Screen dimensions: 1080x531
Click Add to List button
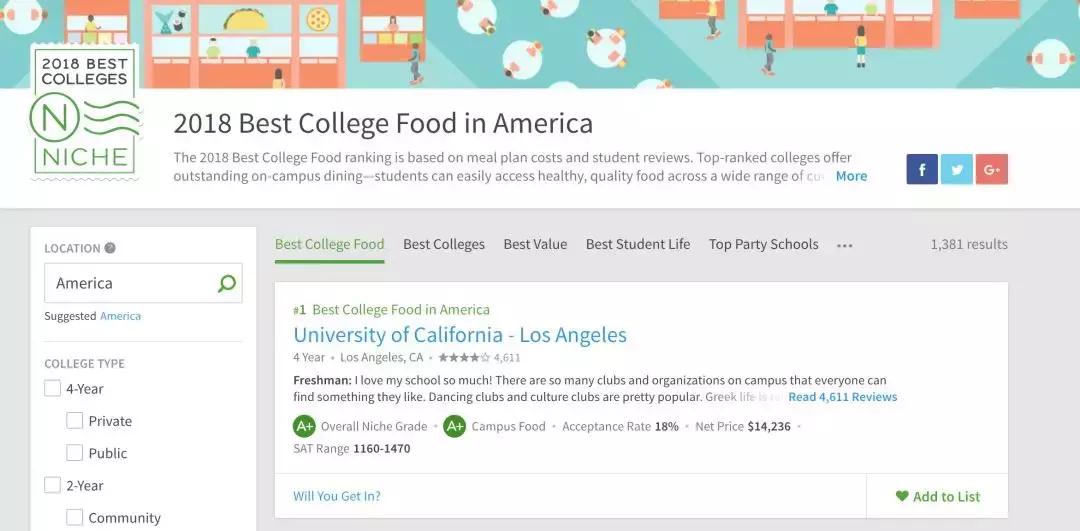(x=937, y=496)
